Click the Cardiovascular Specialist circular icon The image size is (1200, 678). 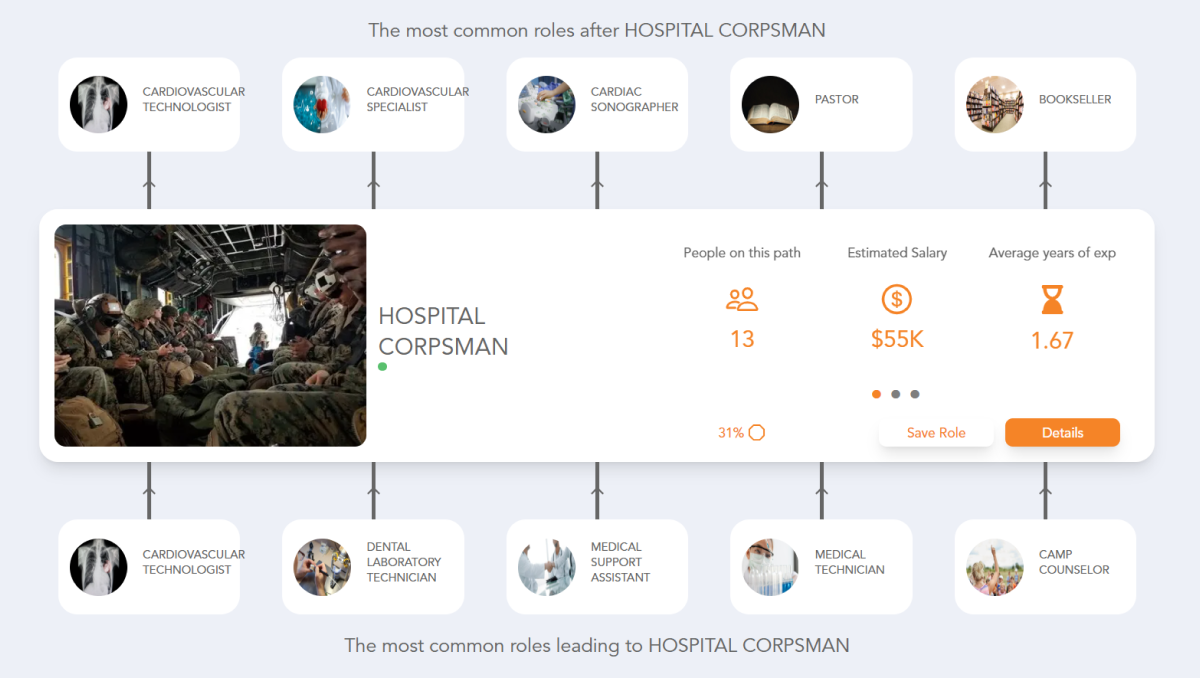(322, 104)
